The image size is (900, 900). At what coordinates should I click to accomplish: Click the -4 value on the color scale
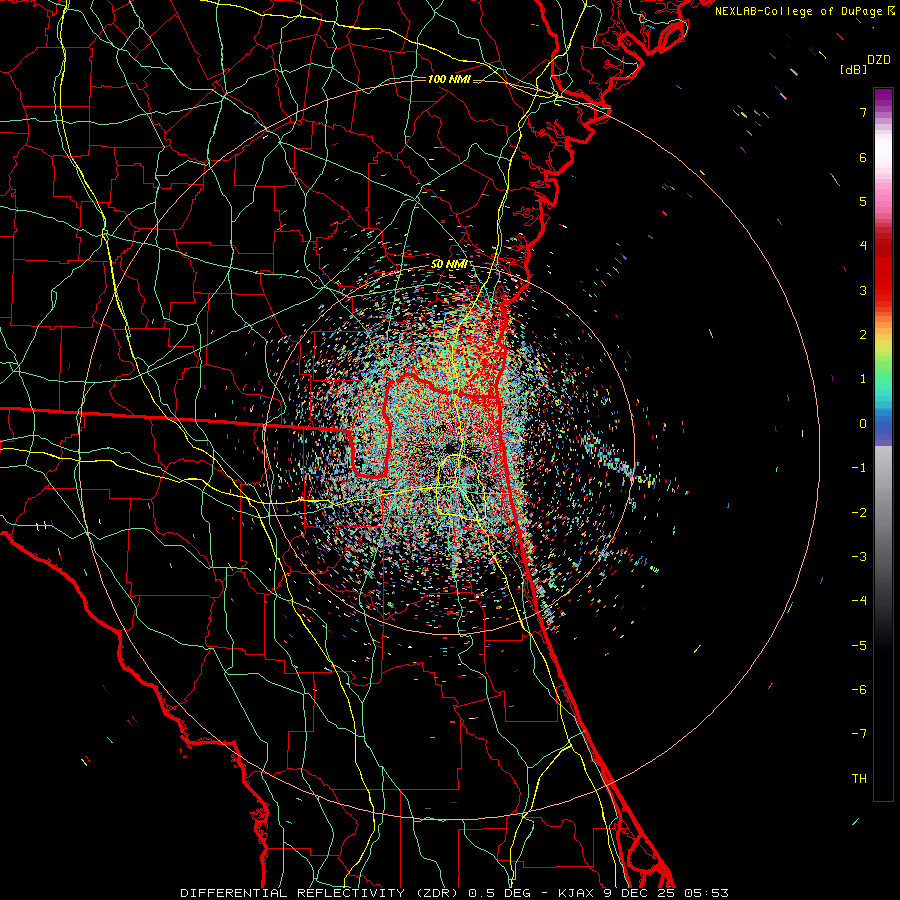click(x=859, y=601)
